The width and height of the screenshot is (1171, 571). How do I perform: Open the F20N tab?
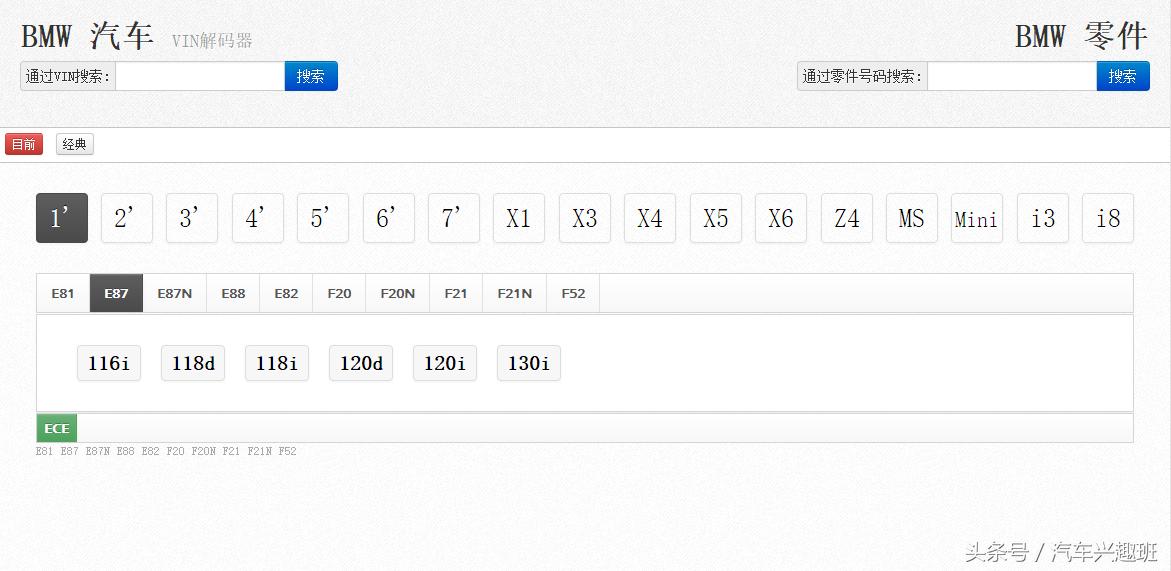pos(397,293)
